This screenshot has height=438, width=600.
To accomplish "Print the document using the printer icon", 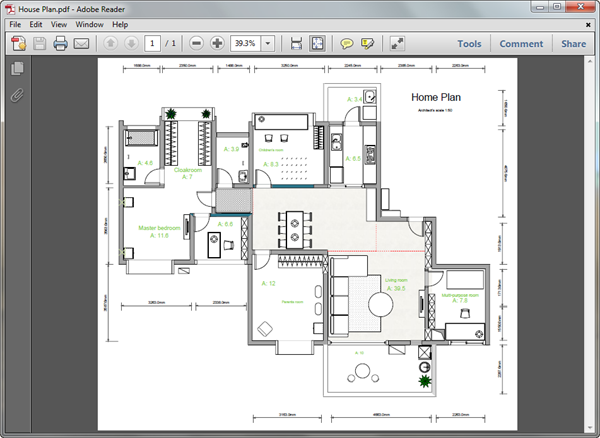I will point(60,44).
